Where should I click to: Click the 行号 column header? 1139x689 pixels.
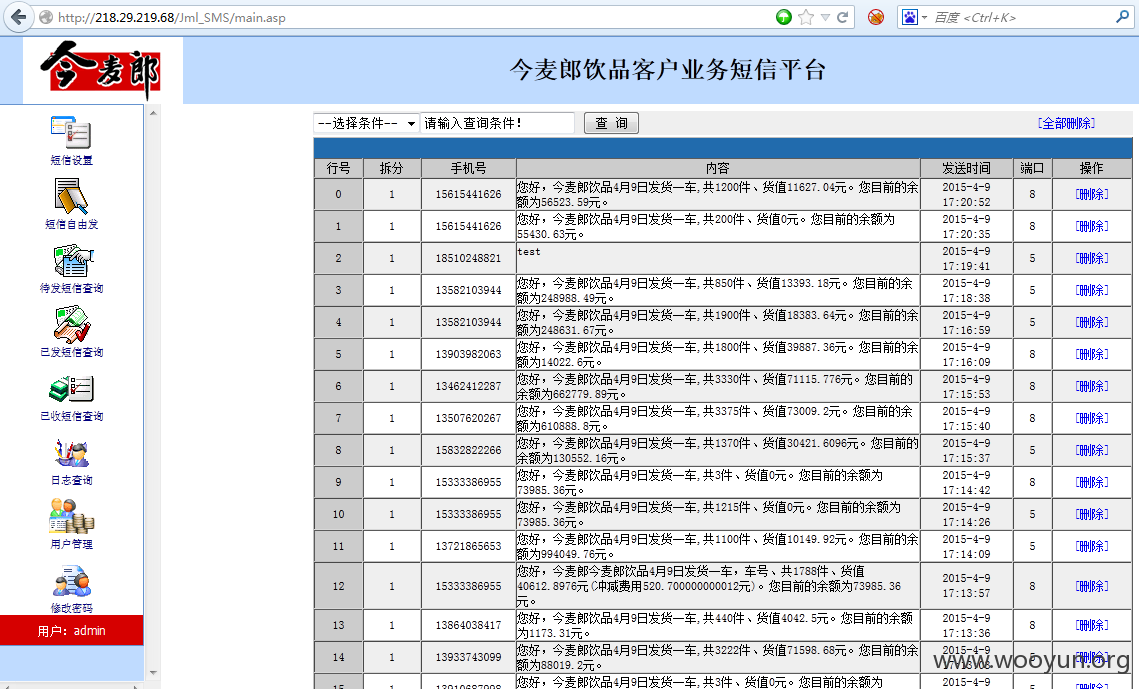point(339,168)
